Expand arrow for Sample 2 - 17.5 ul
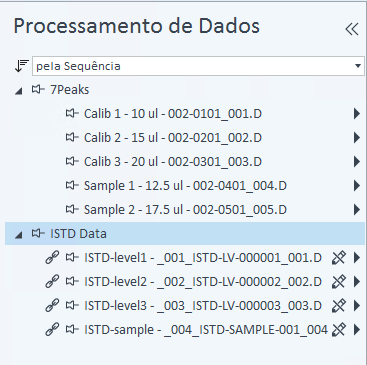 357,210
